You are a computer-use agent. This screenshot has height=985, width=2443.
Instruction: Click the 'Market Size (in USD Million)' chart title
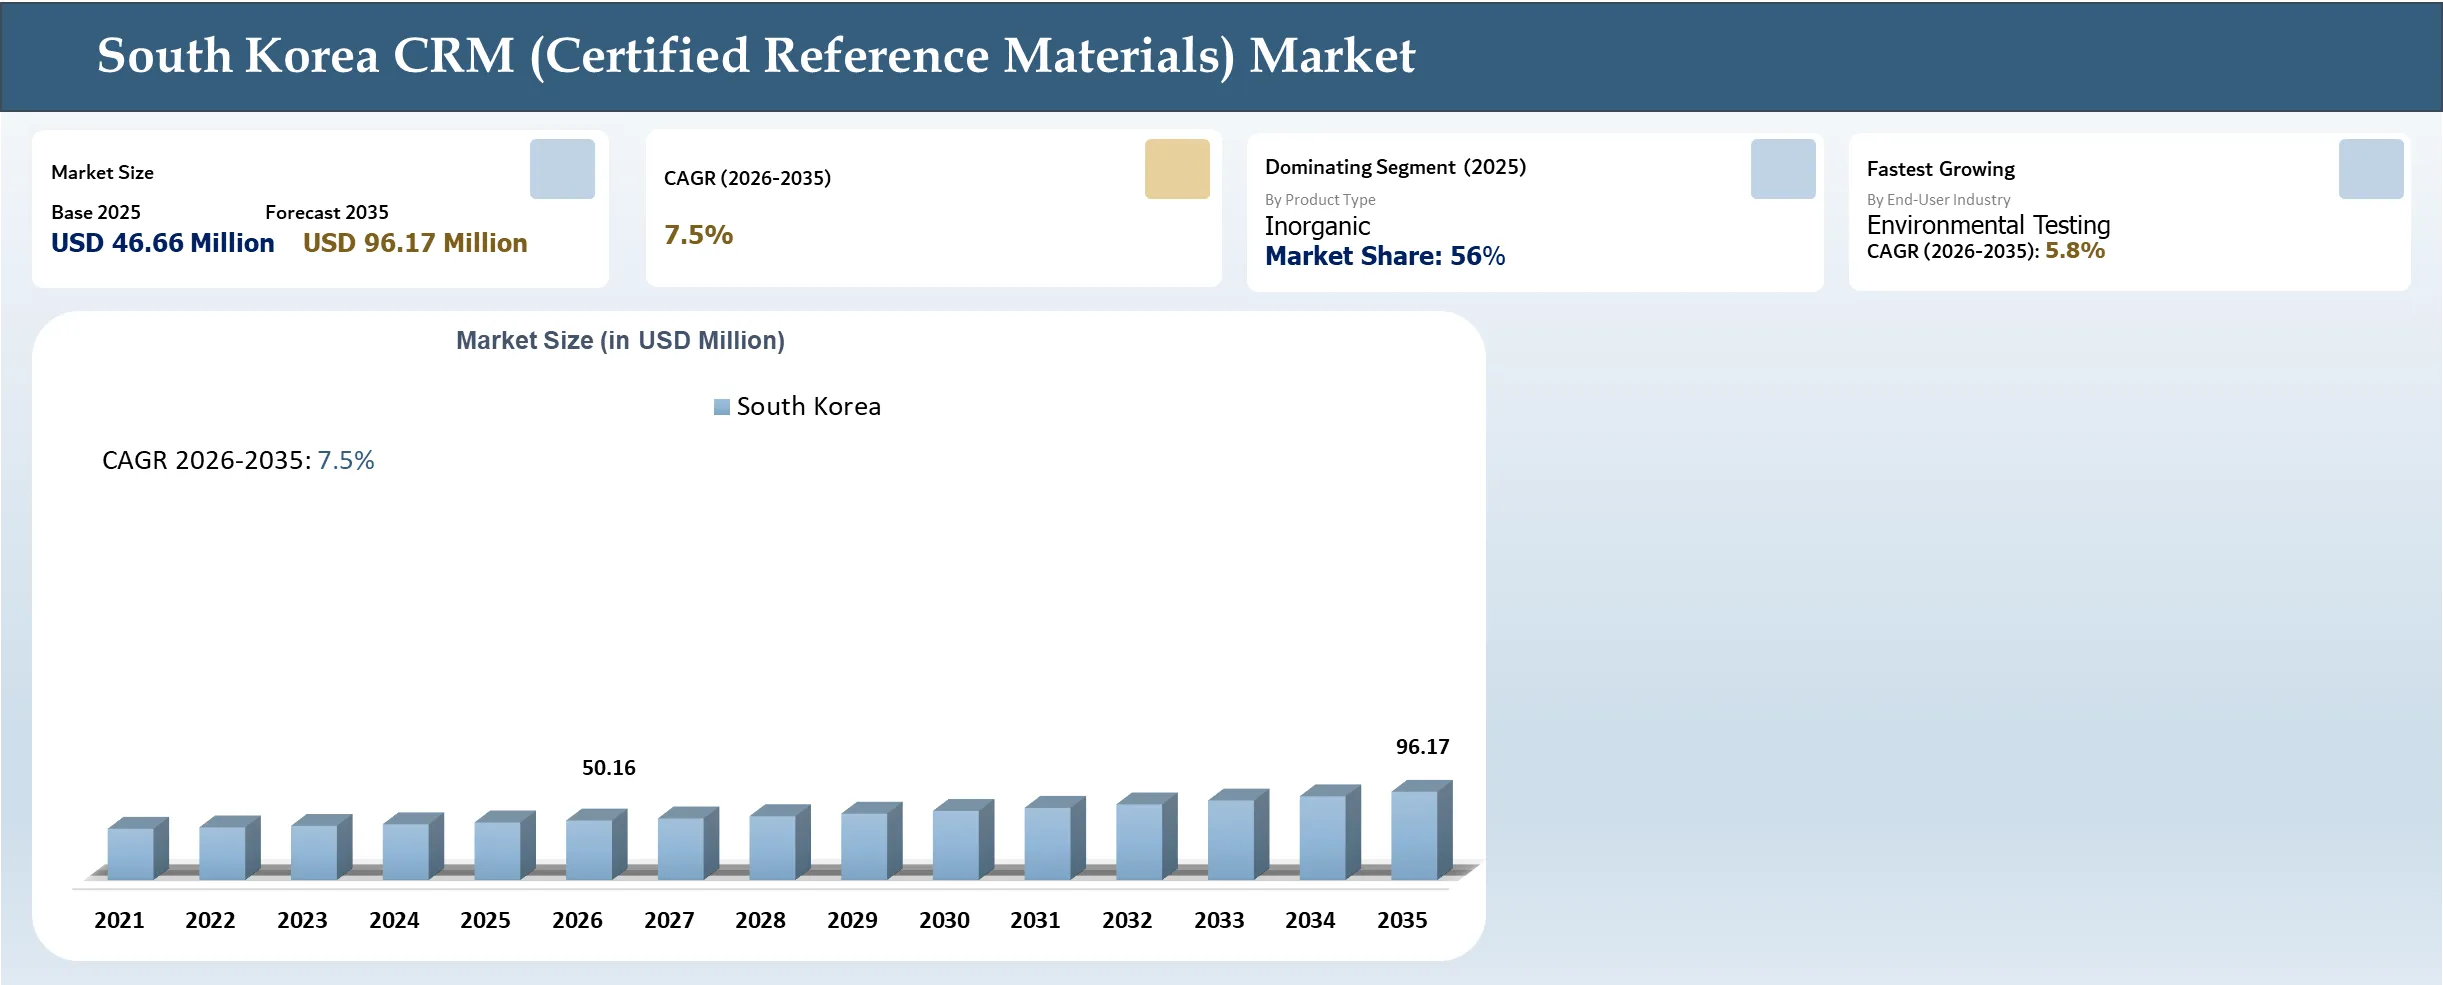620,341
